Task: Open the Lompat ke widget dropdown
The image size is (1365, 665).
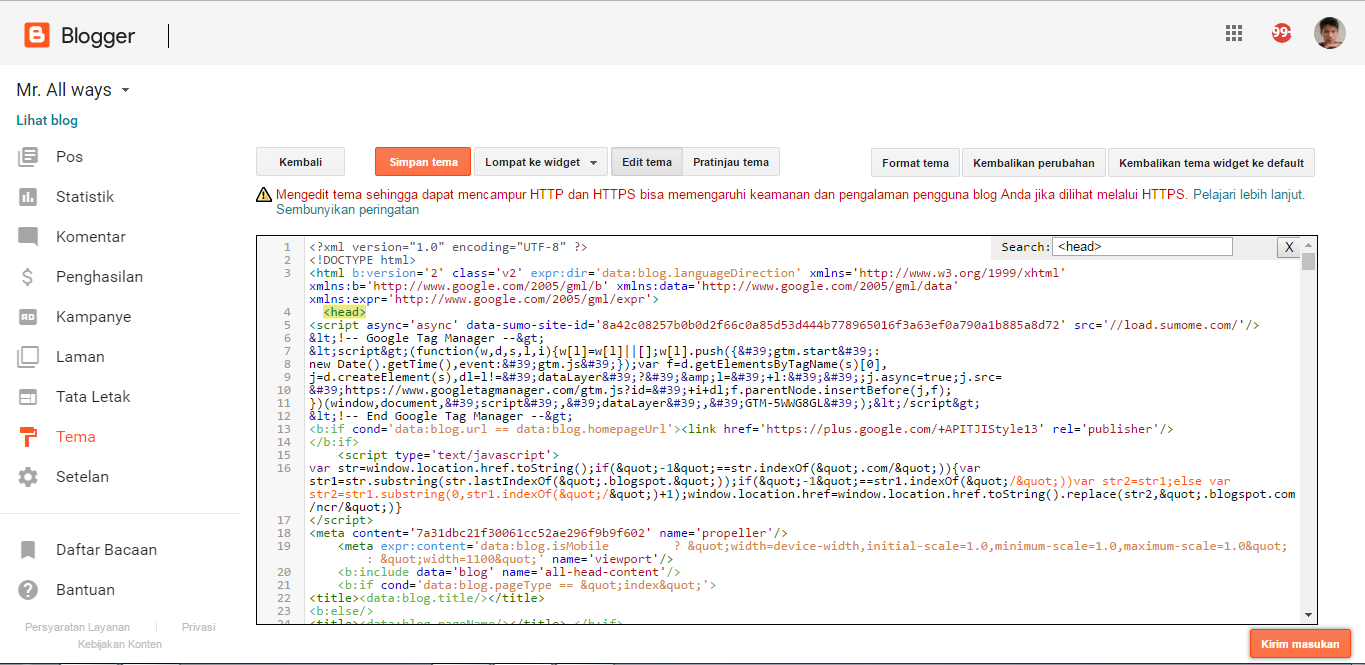Action: click(541, 162)
